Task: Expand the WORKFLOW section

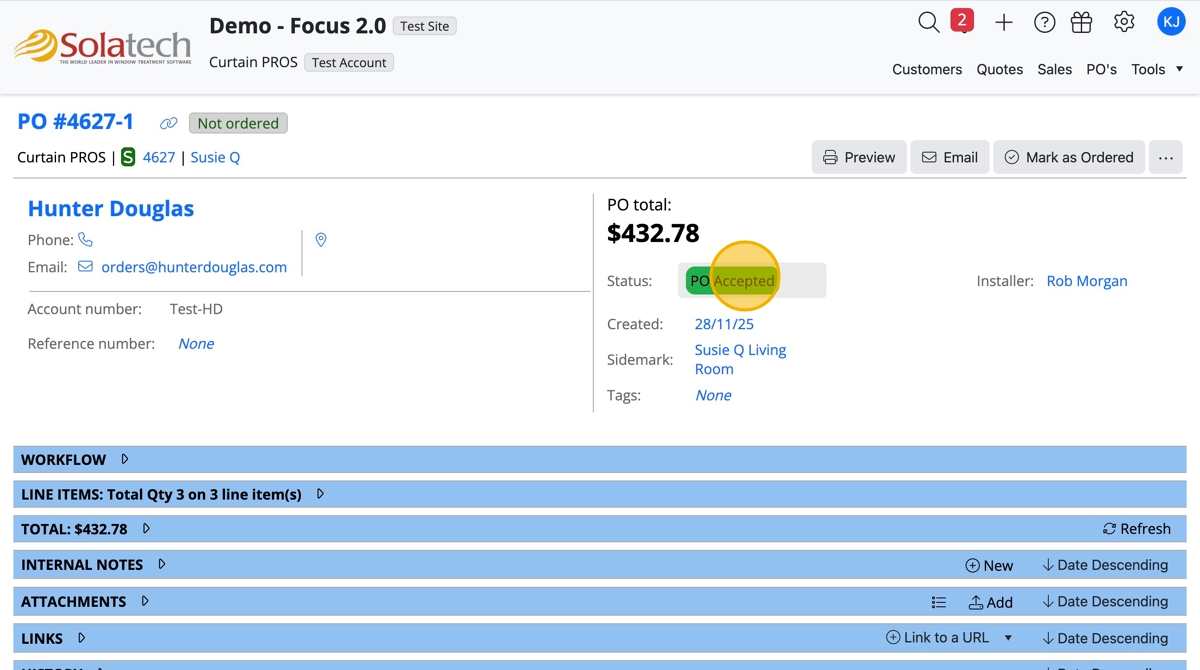Action: [x=125, y=460]
